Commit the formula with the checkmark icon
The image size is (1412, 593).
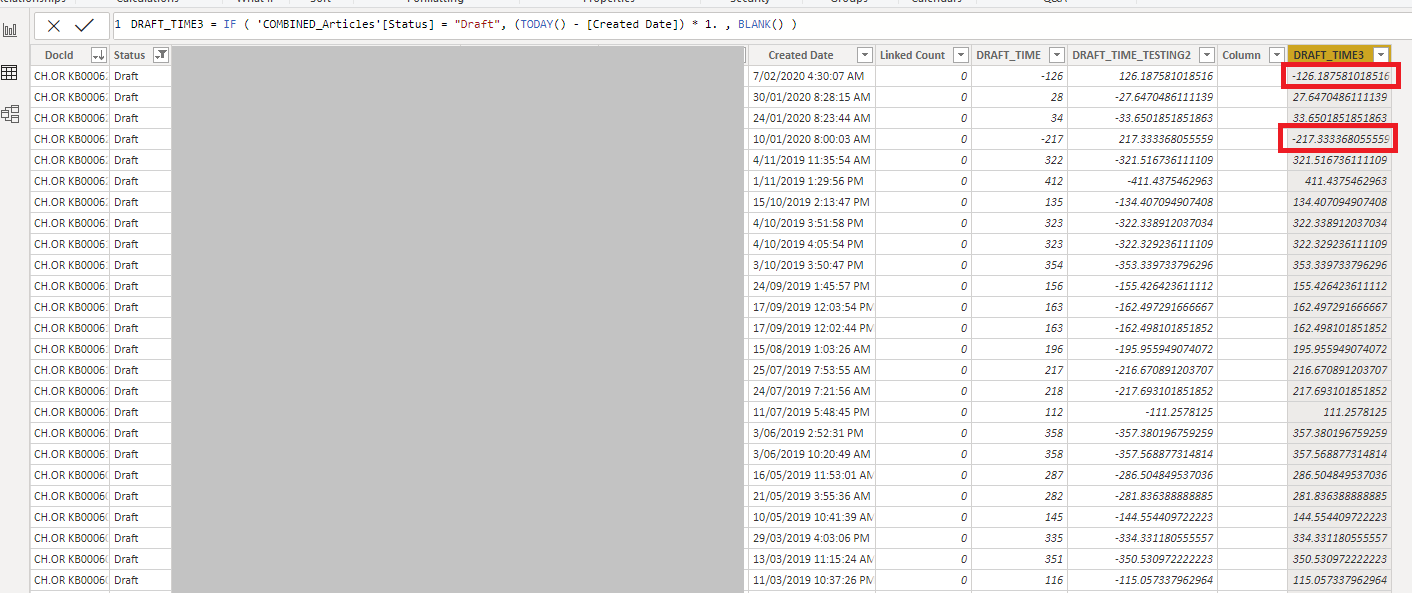point(85,25)
